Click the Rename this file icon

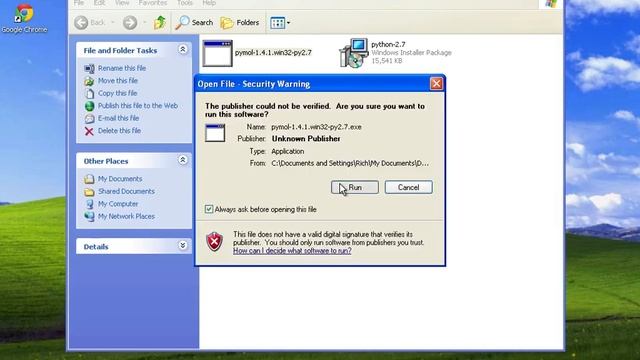pyautogui.click(x=89, y=69)
